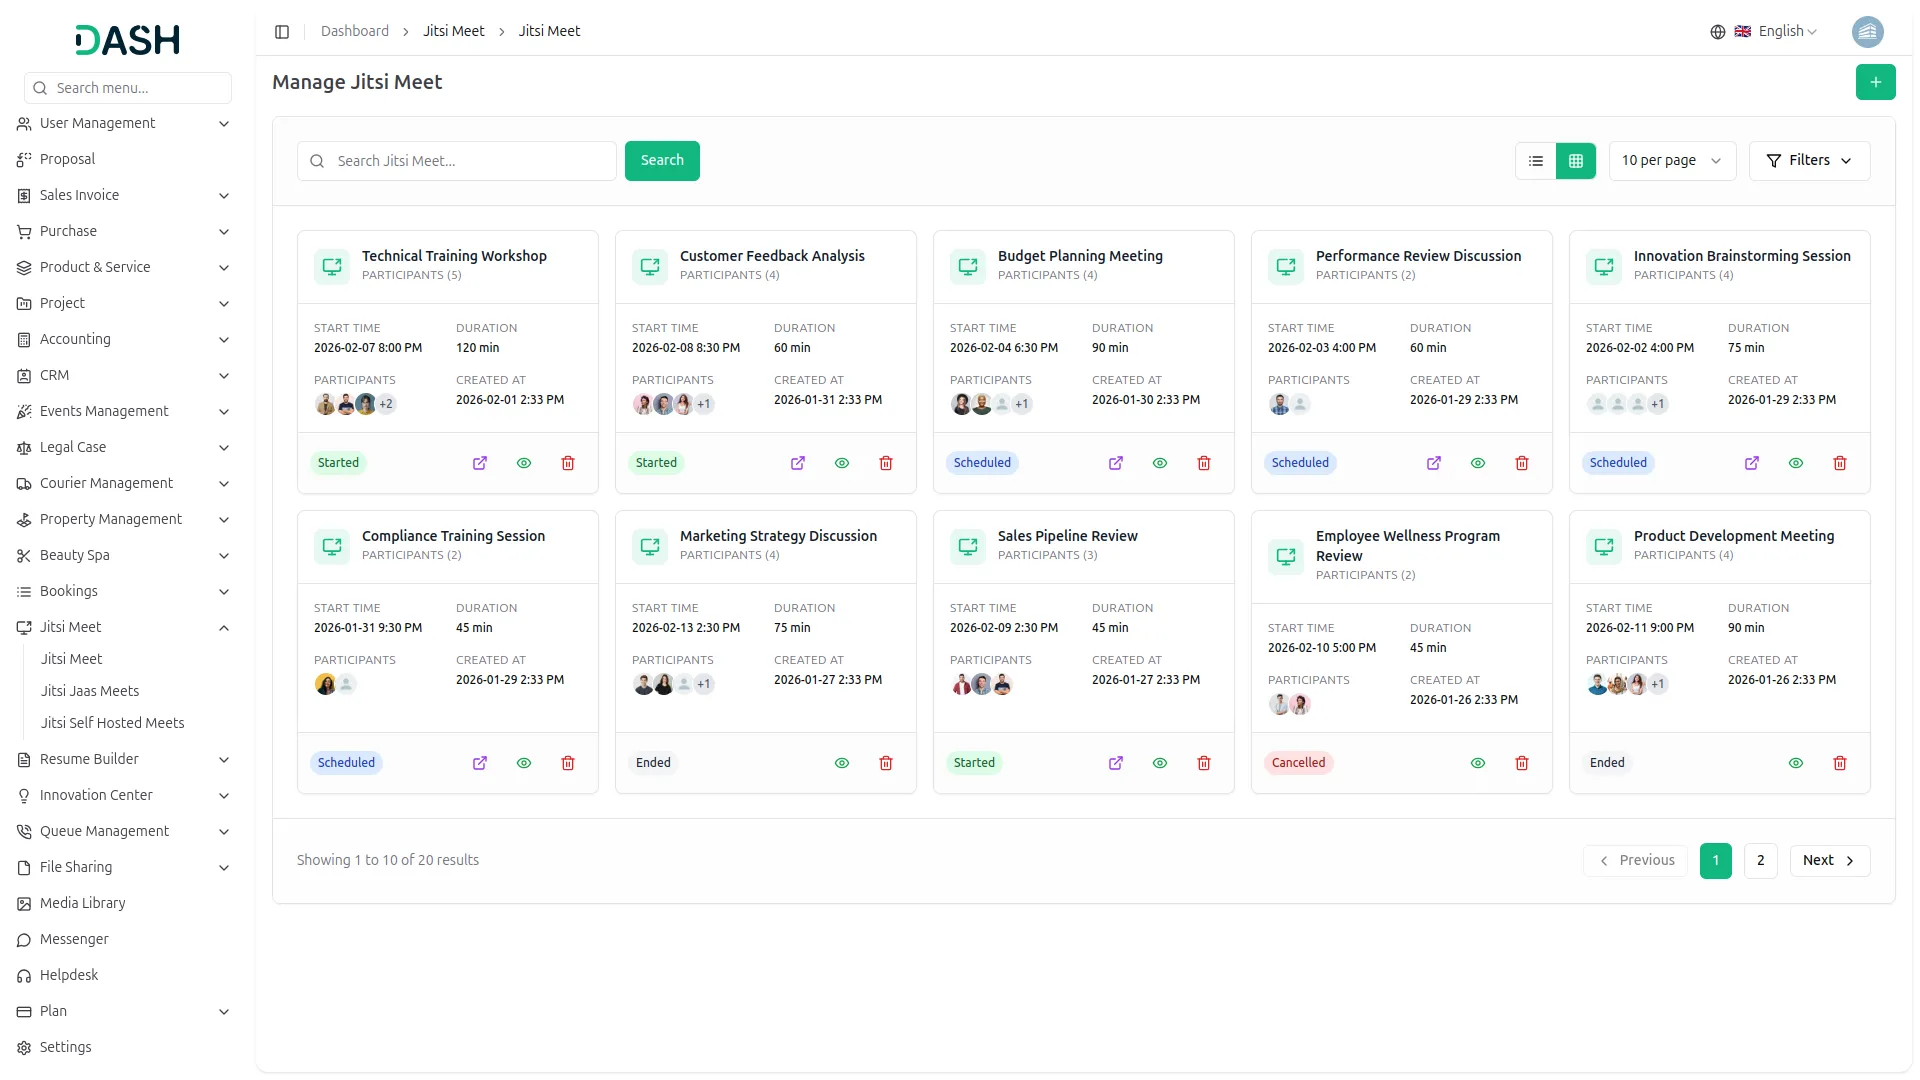This screenshot has height=1080, width=1920.
Task: Open Jitsi Jaas Meets submenu item
Action: tap(90, 691)
